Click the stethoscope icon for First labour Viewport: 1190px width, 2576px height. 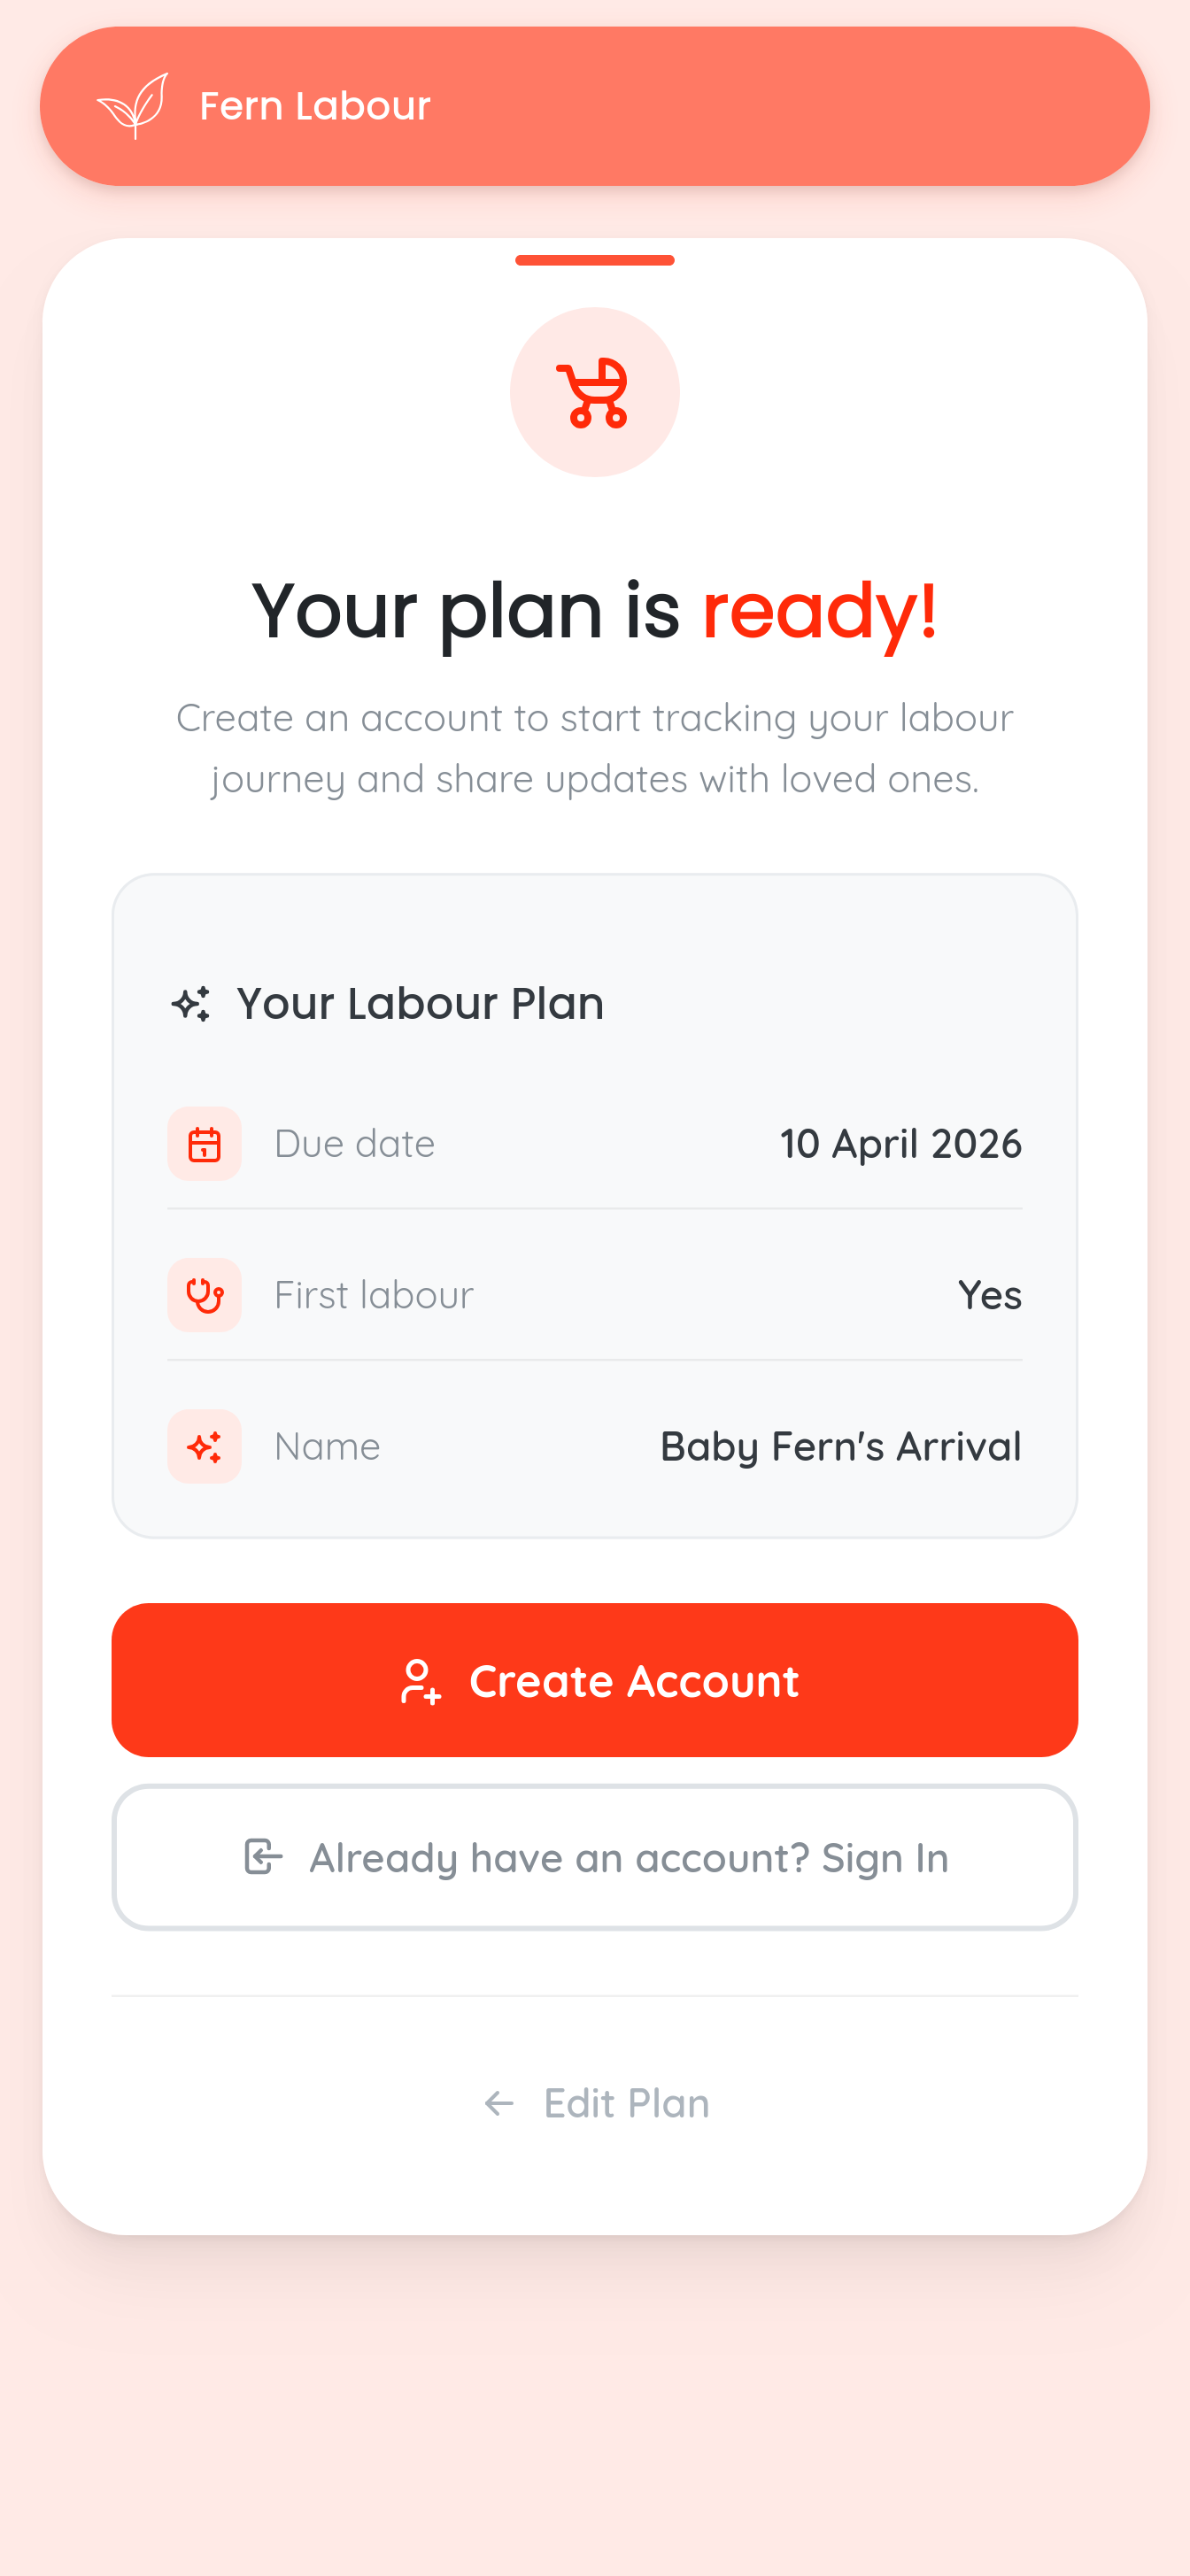204,1295
